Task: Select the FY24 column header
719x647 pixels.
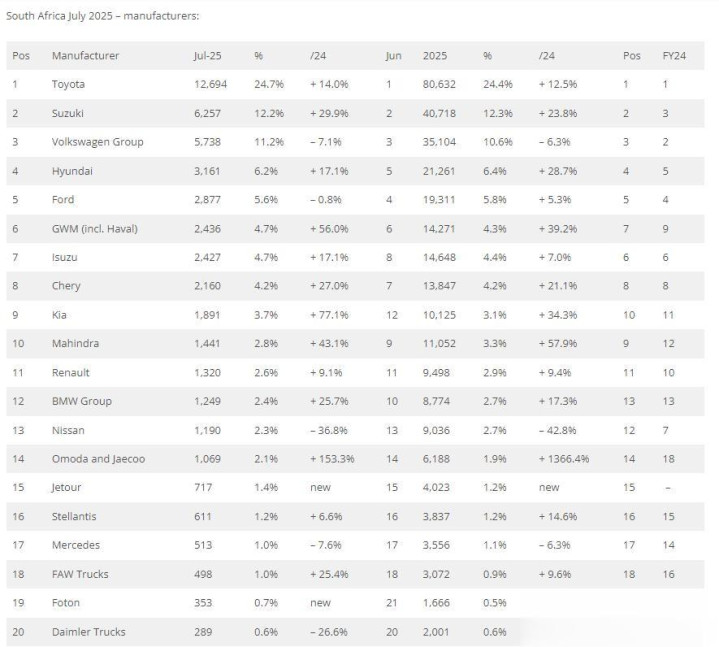Action: coord(674,56)
